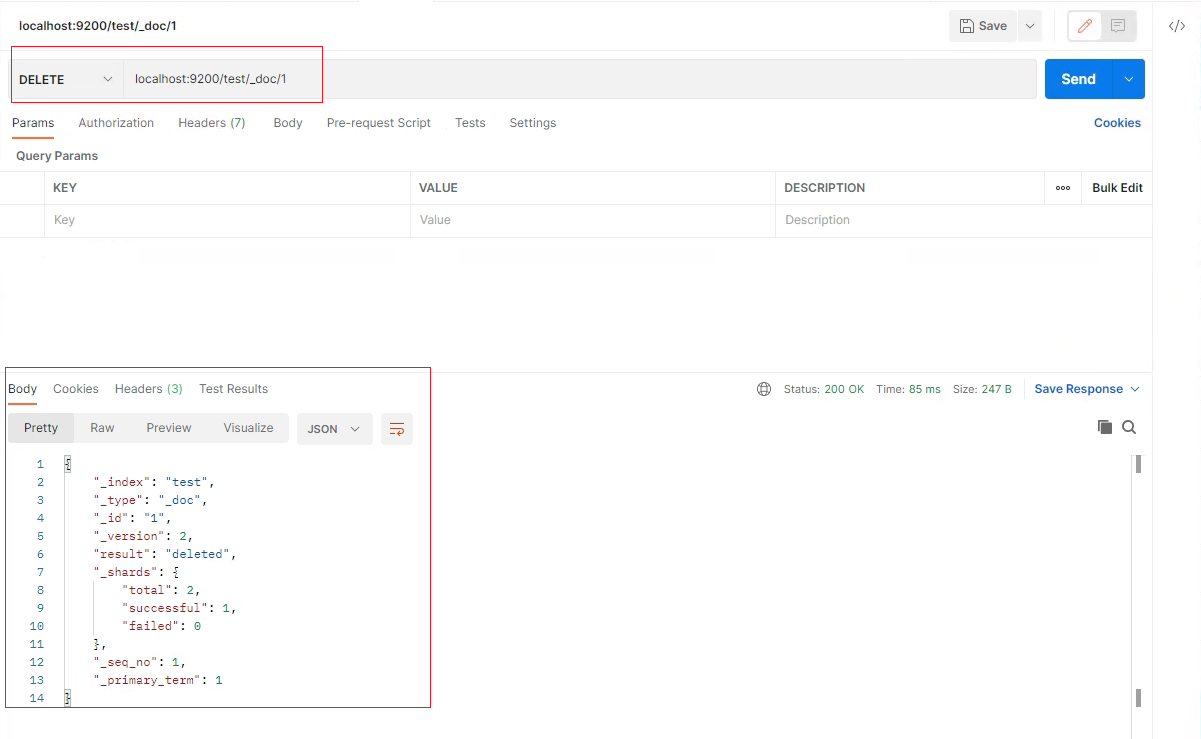This screenshot has width=1201, height=739.
Task: Click the globe network icon near Status
Action: [764, 389]
